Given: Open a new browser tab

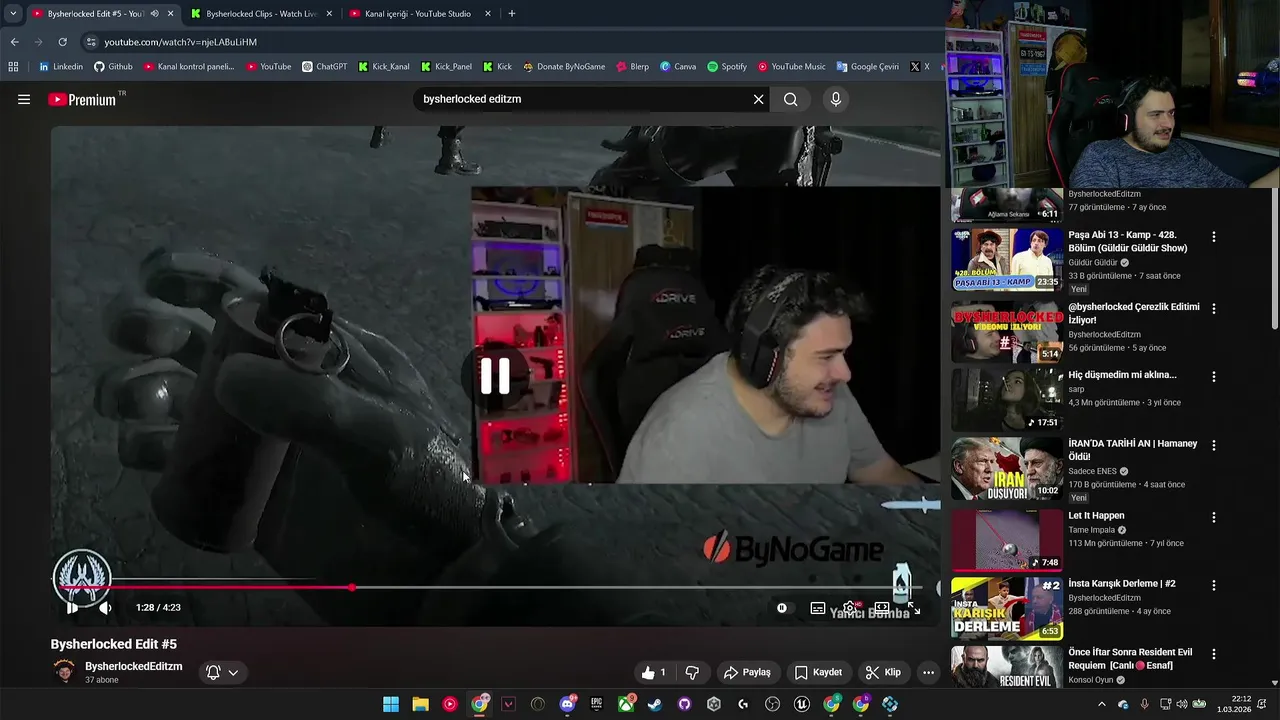Looking at the screenshot, I should pos(512,14).
